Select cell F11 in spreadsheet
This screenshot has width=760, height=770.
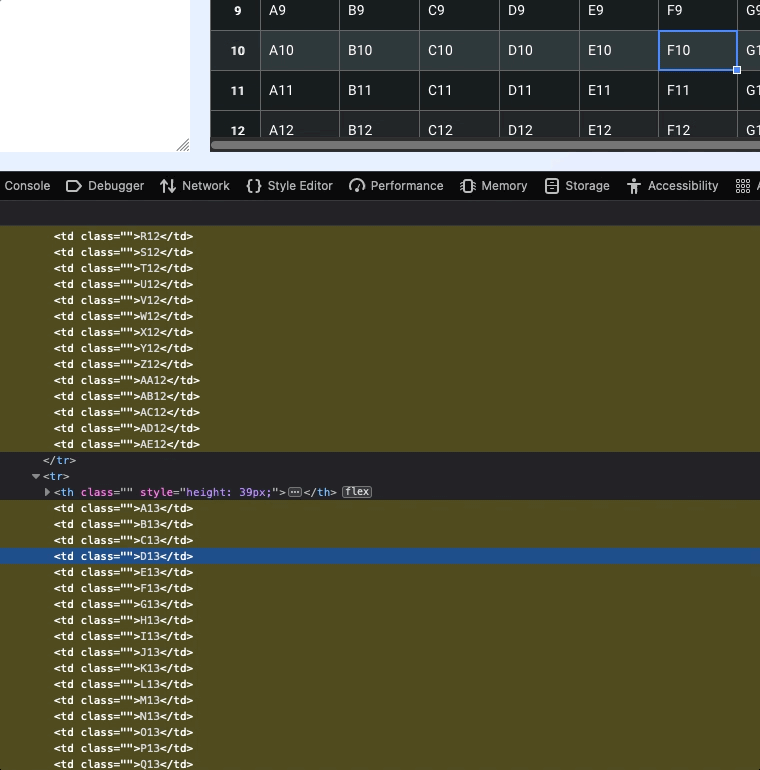[x=698, y=90]
